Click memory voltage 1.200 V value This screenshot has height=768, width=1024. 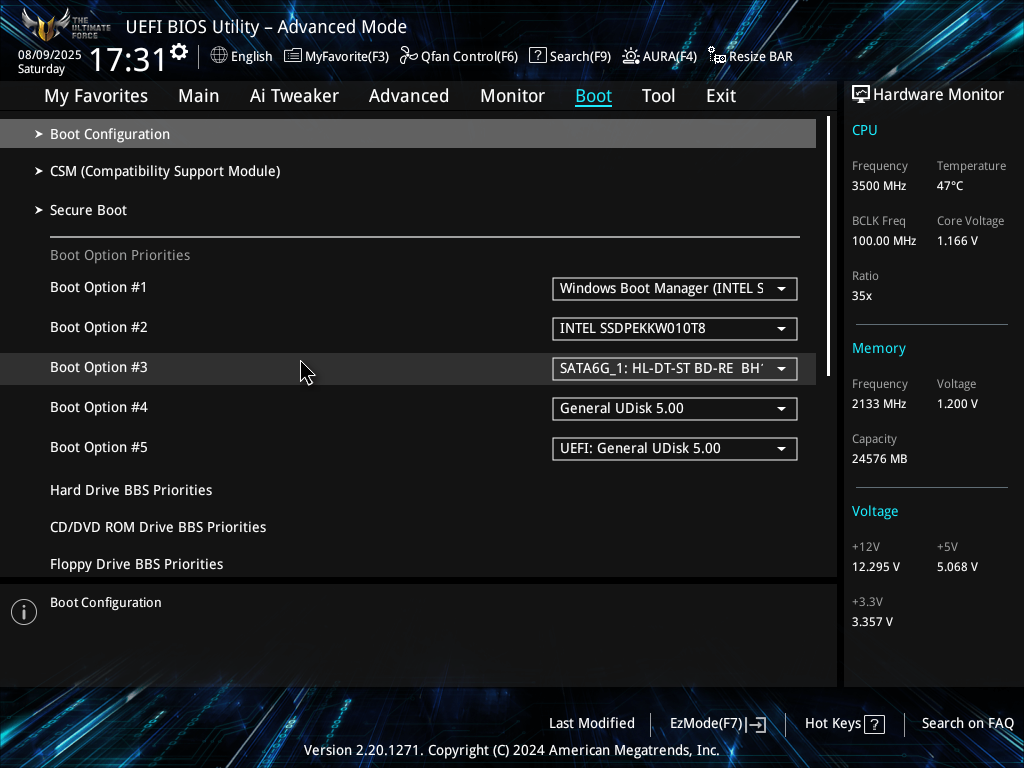(x=957, y=404)
